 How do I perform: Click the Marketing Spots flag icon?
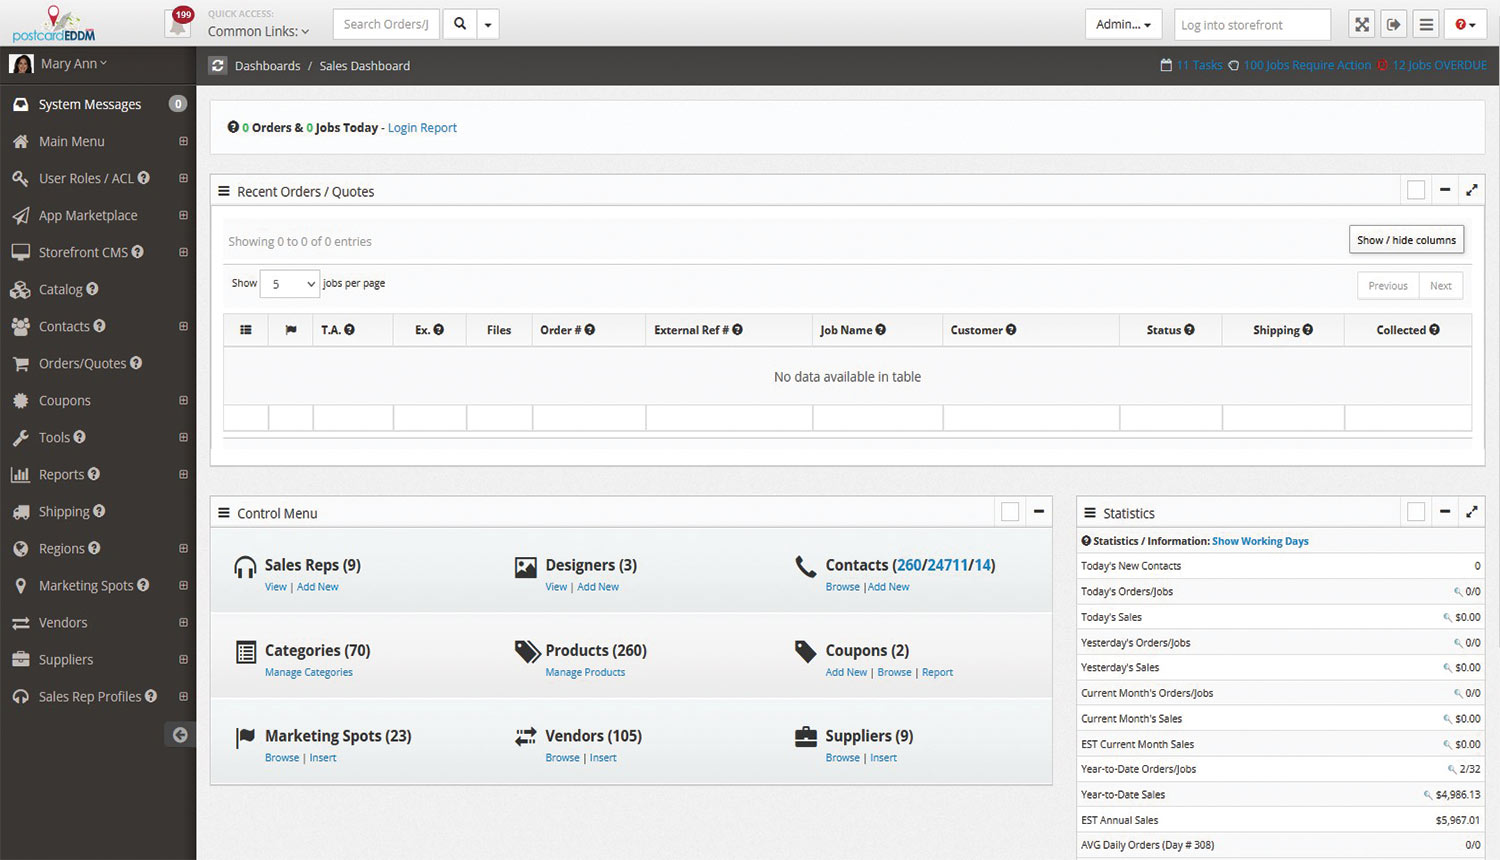[245, 737]
